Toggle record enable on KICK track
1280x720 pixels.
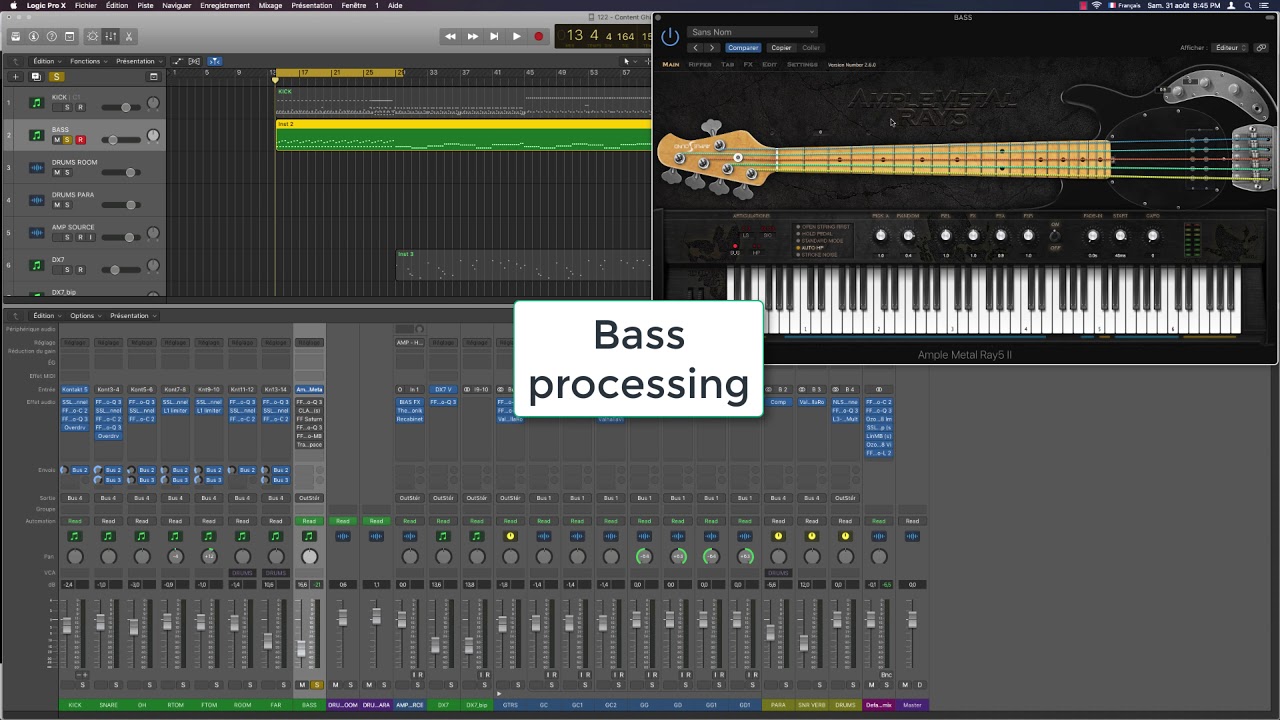pyautogui.click(x=80, y=107)
